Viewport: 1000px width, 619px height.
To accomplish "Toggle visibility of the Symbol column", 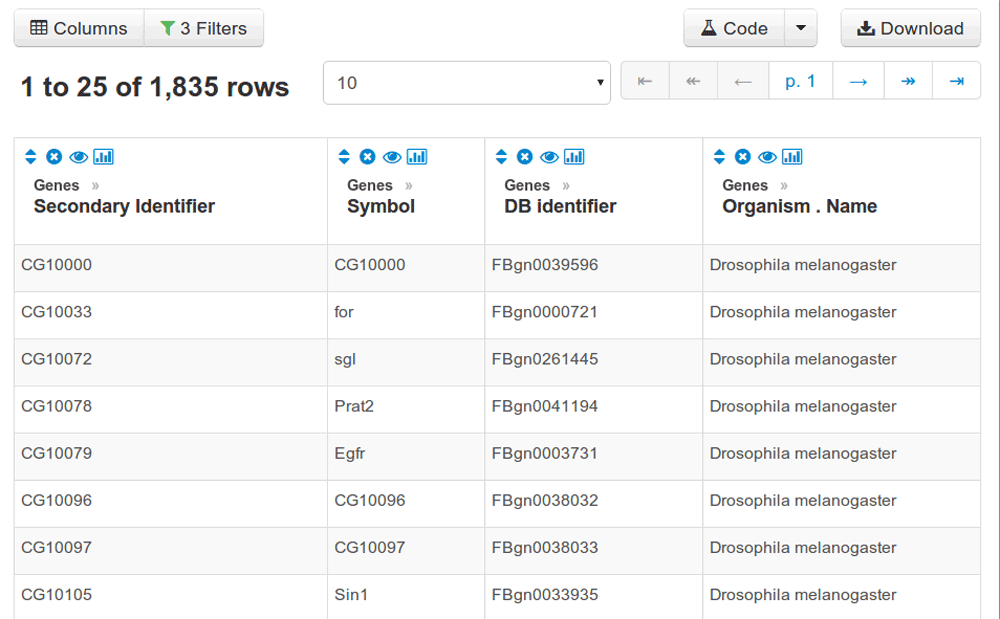I will coord(392,157).
